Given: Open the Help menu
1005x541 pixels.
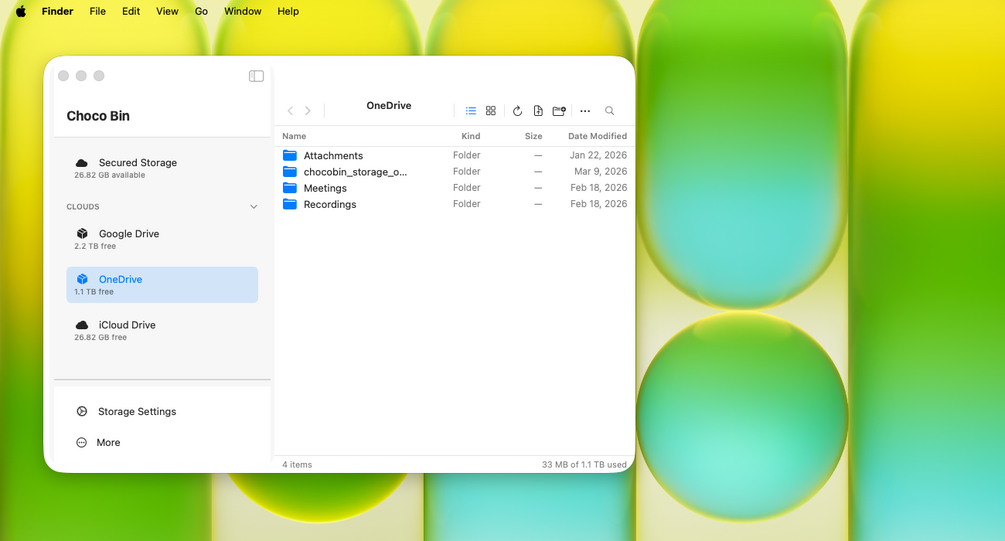Looking at the screenshot, I should pos(288,11).
